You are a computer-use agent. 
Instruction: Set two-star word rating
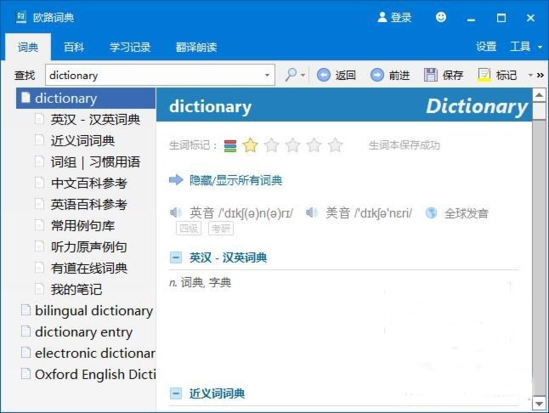(271, 145)
